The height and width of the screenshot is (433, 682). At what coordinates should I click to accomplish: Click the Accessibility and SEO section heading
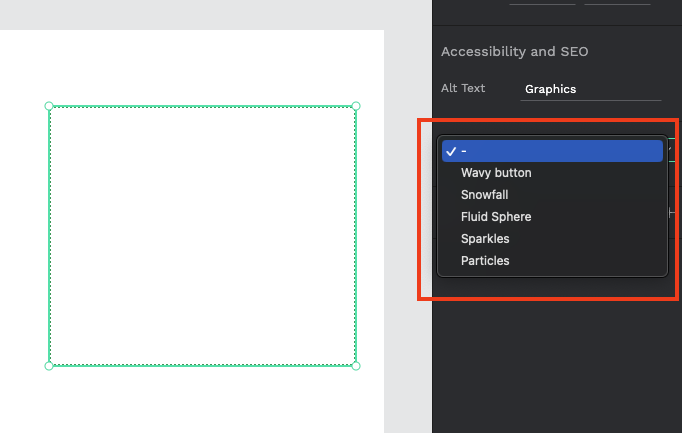pos(515,52)
